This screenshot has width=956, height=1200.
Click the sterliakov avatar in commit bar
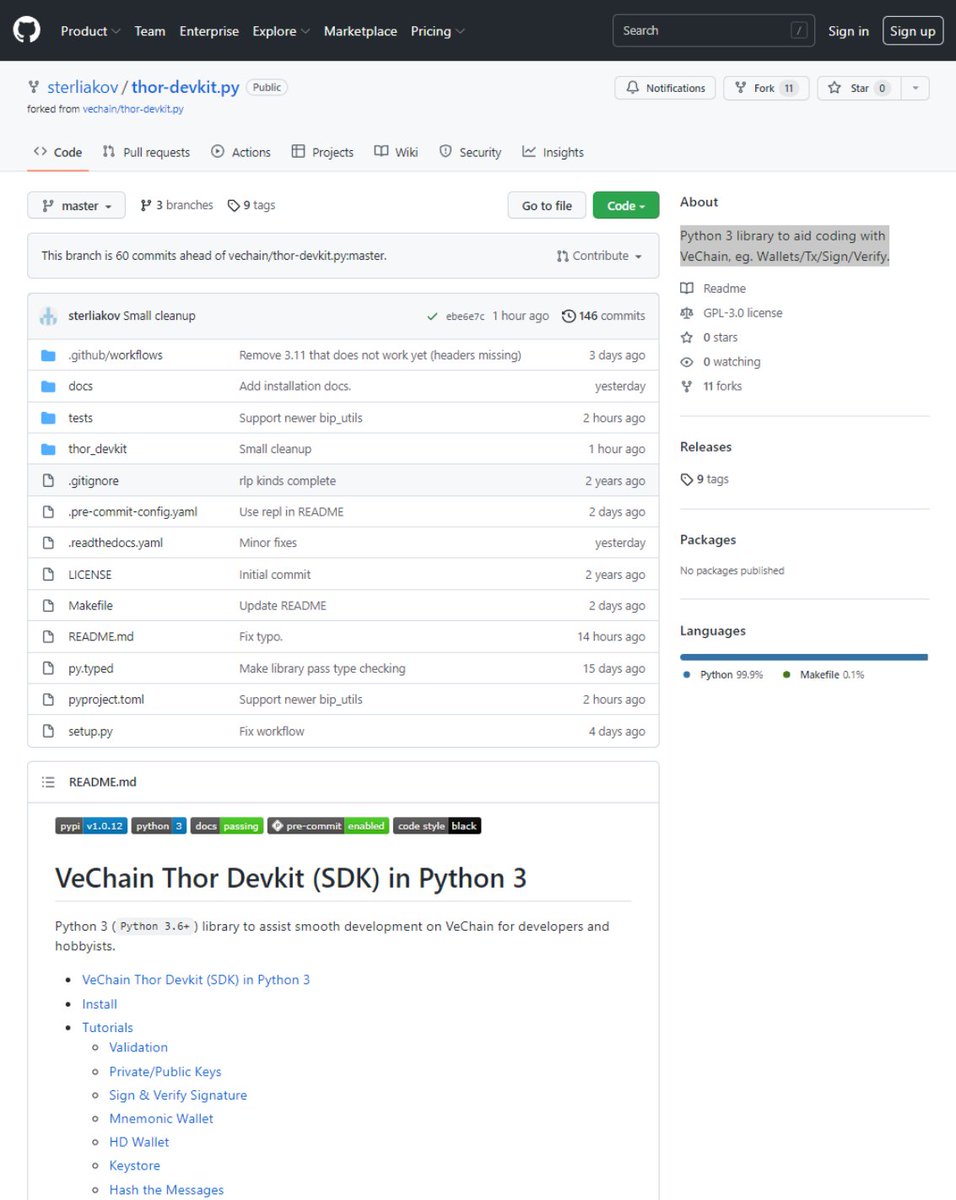(x=49, y=316)
